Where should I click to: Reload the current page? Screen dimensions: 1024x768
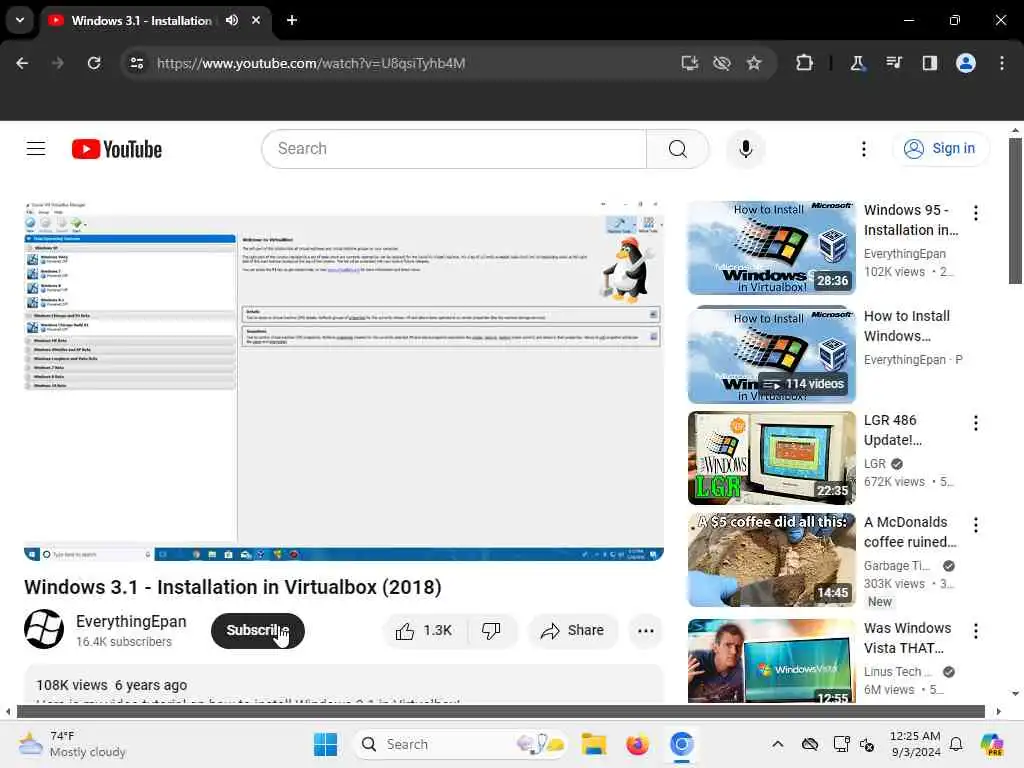tap(94, 63)
